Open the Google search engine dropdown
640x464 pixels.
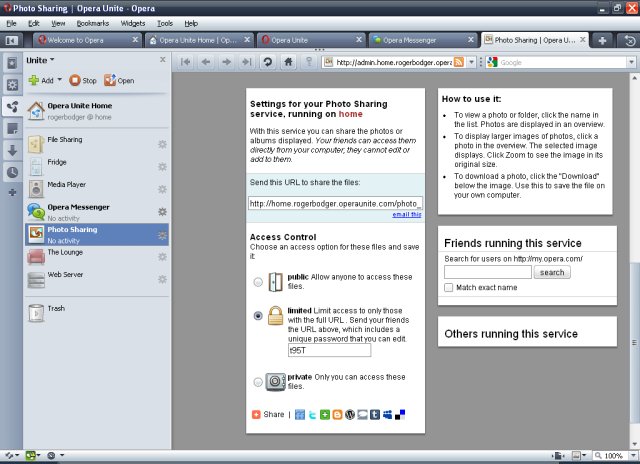(x=492, y=62)
